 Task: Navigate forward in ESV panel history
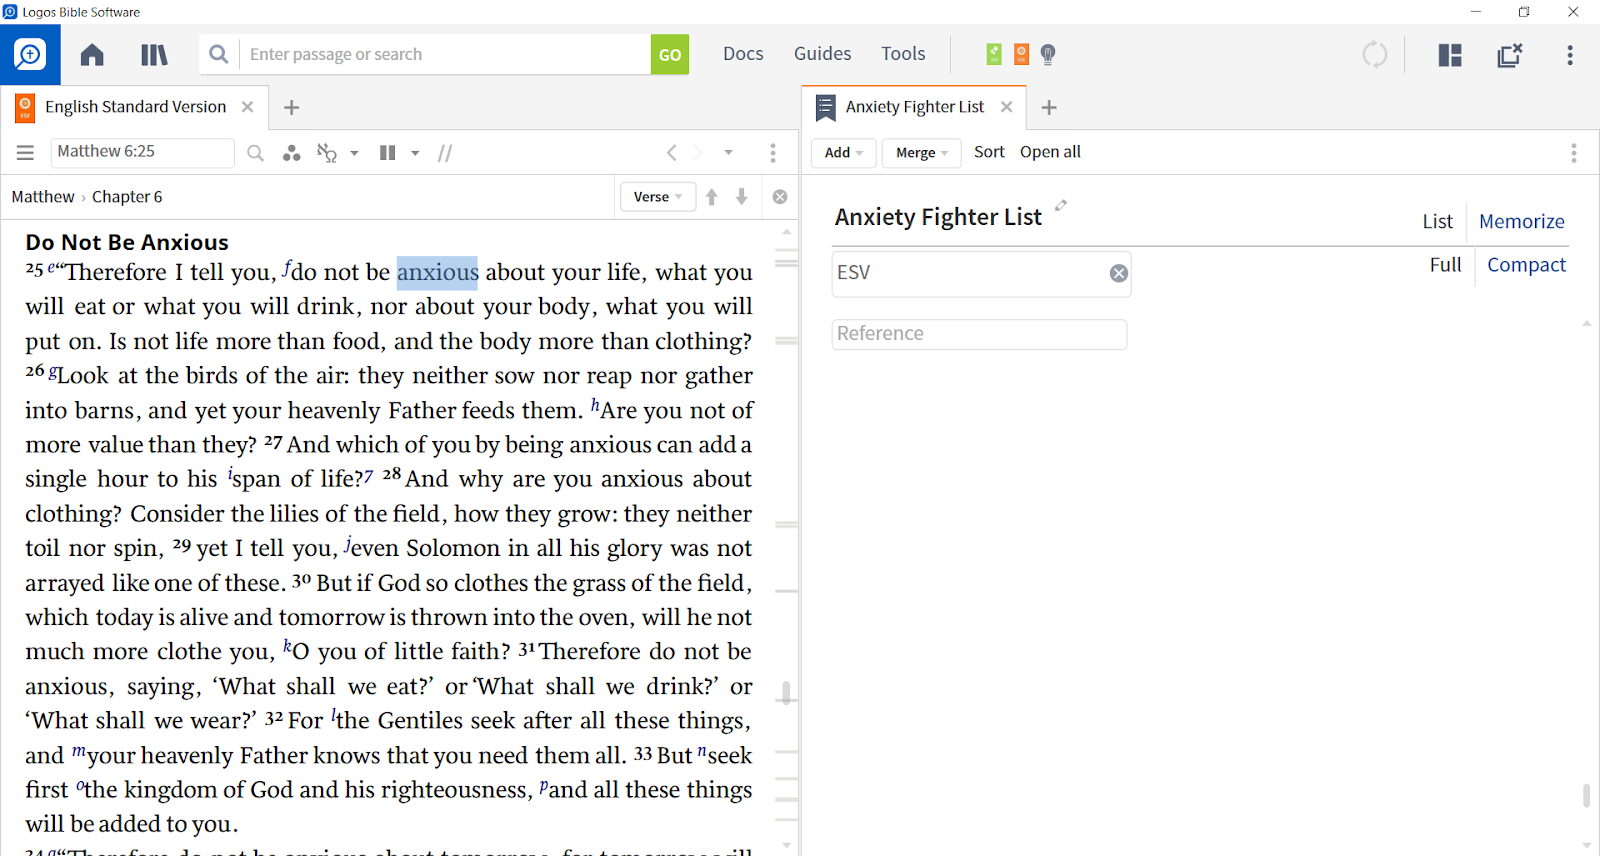(698, 153)
